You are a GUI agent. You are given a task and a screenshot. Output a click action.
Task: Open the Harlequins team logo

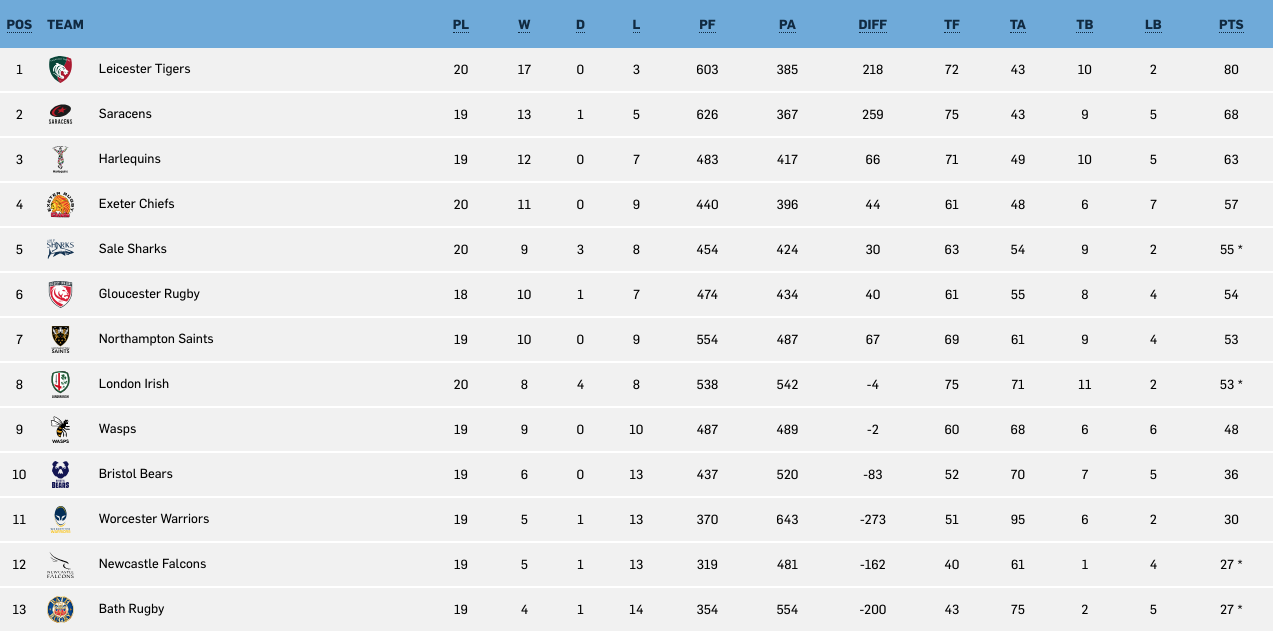(x=60, y=160)
